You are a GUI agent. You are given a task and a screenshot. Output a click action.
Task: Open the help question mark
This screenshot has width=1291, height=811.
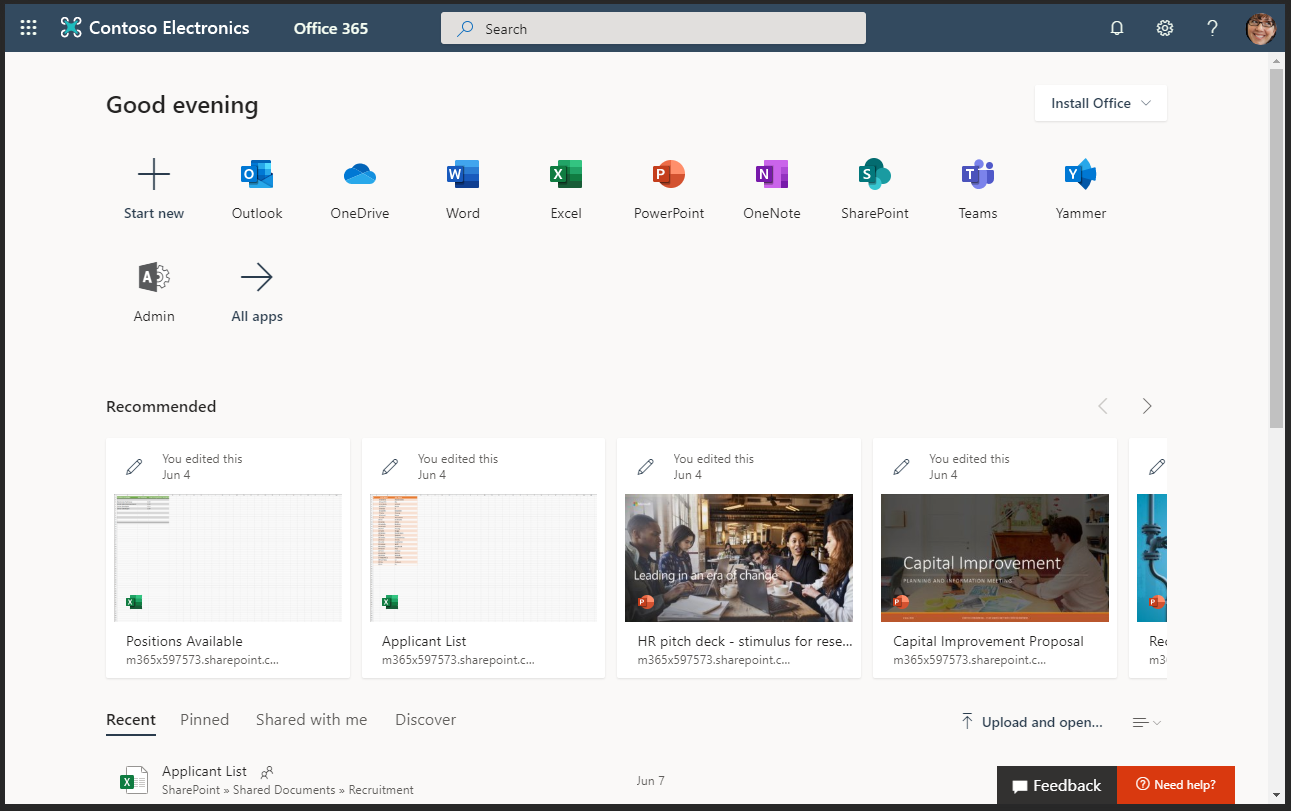point(1213,28)
